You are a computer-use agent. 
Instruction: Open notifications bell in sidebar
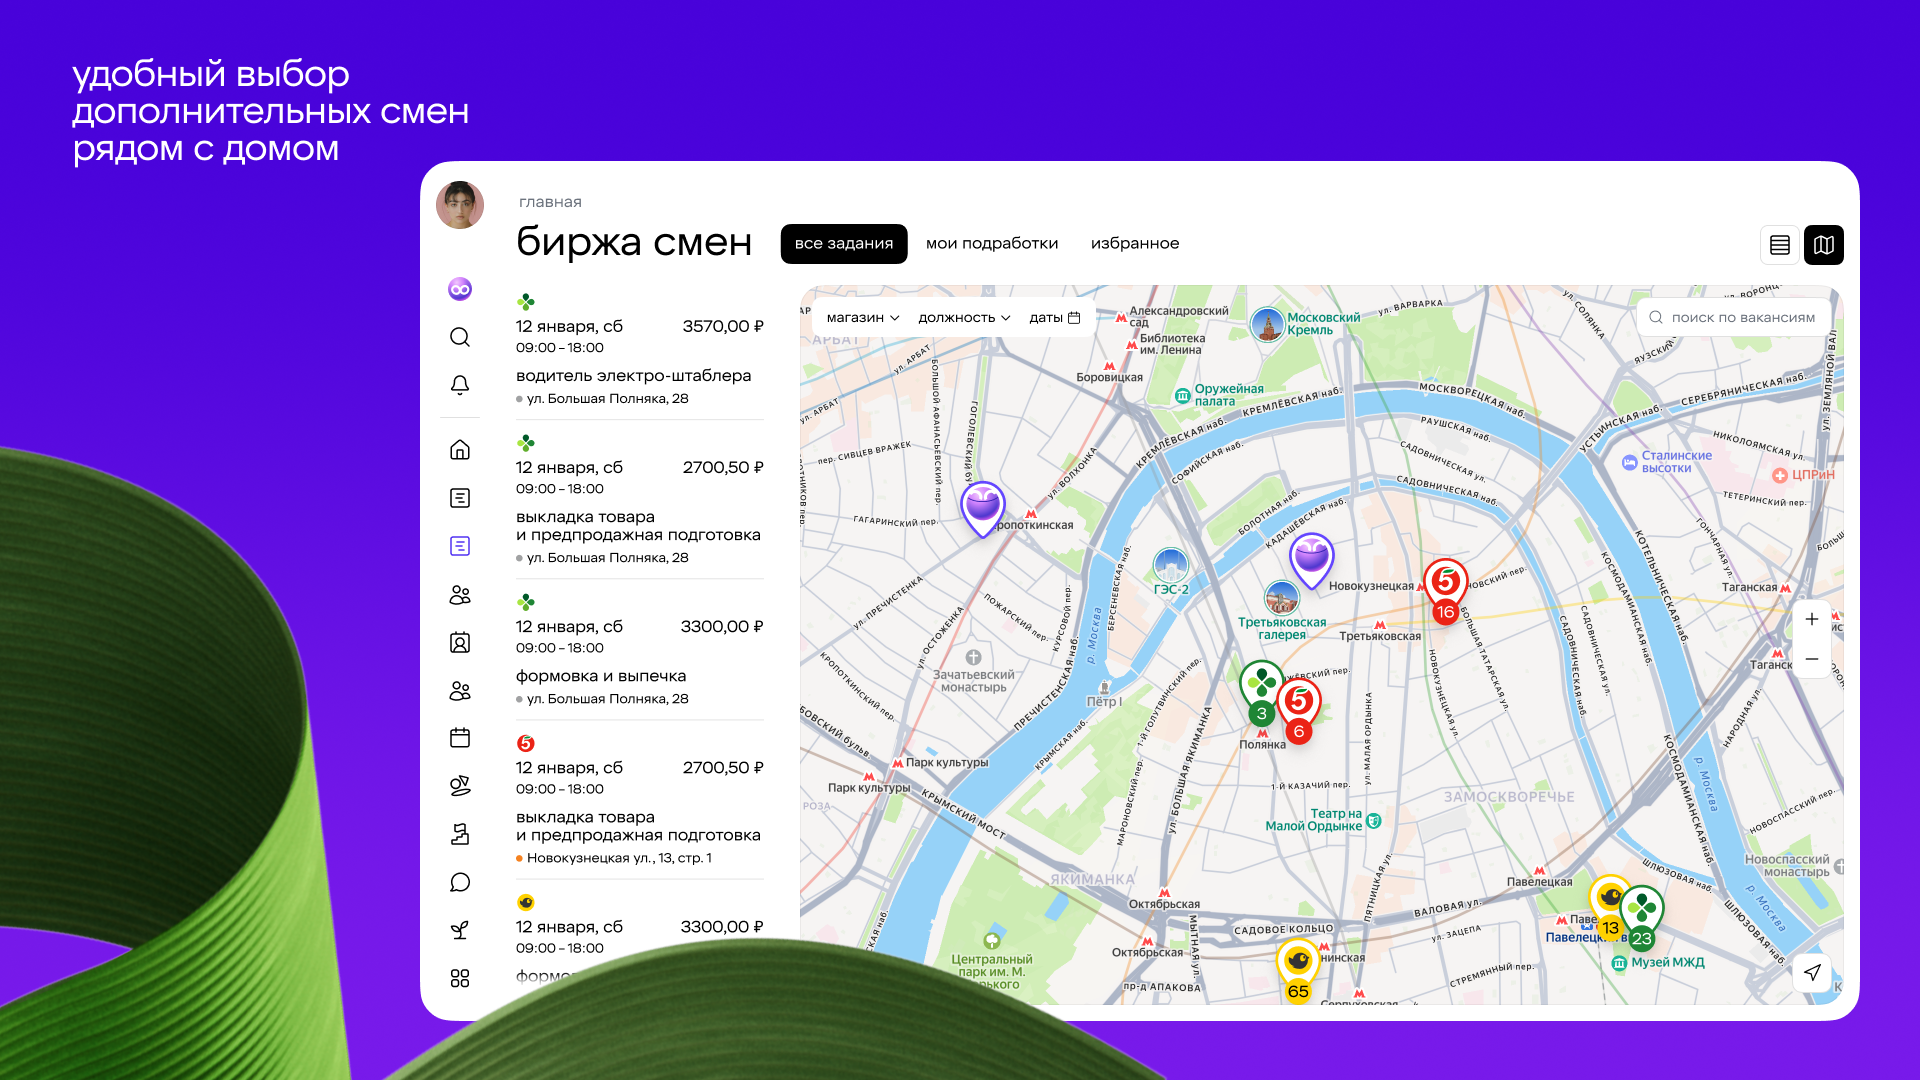tap(460, 385)
